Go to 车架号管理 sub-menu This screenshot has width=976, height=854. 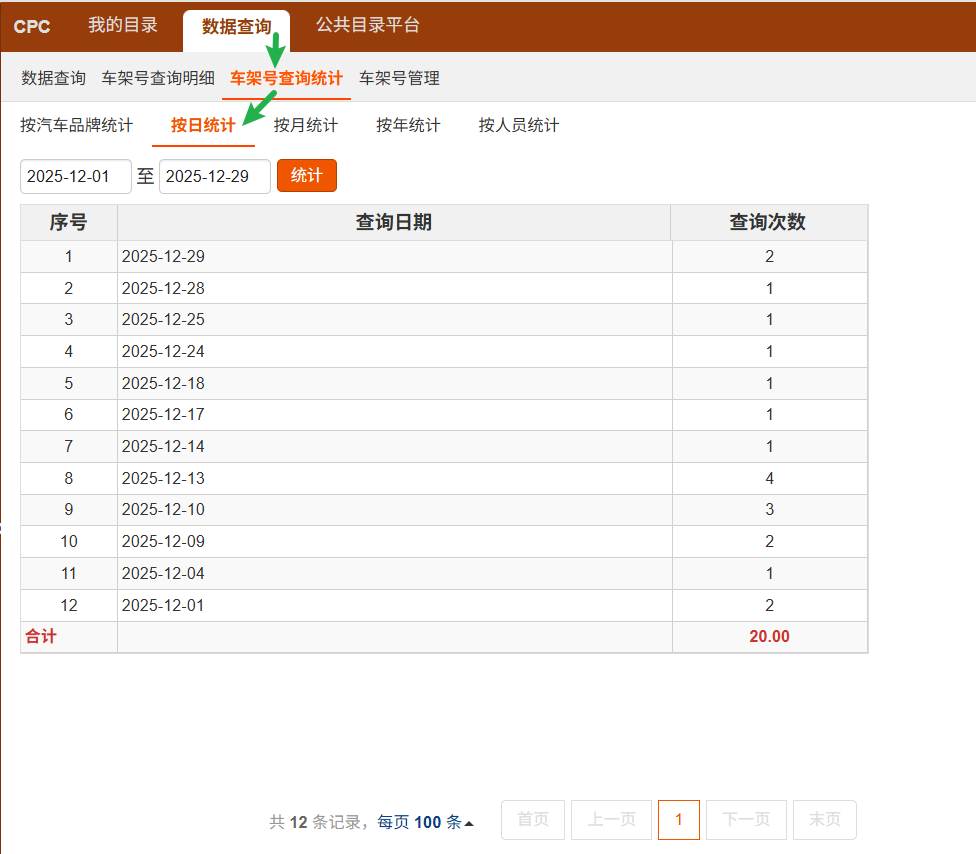point(399,78)
